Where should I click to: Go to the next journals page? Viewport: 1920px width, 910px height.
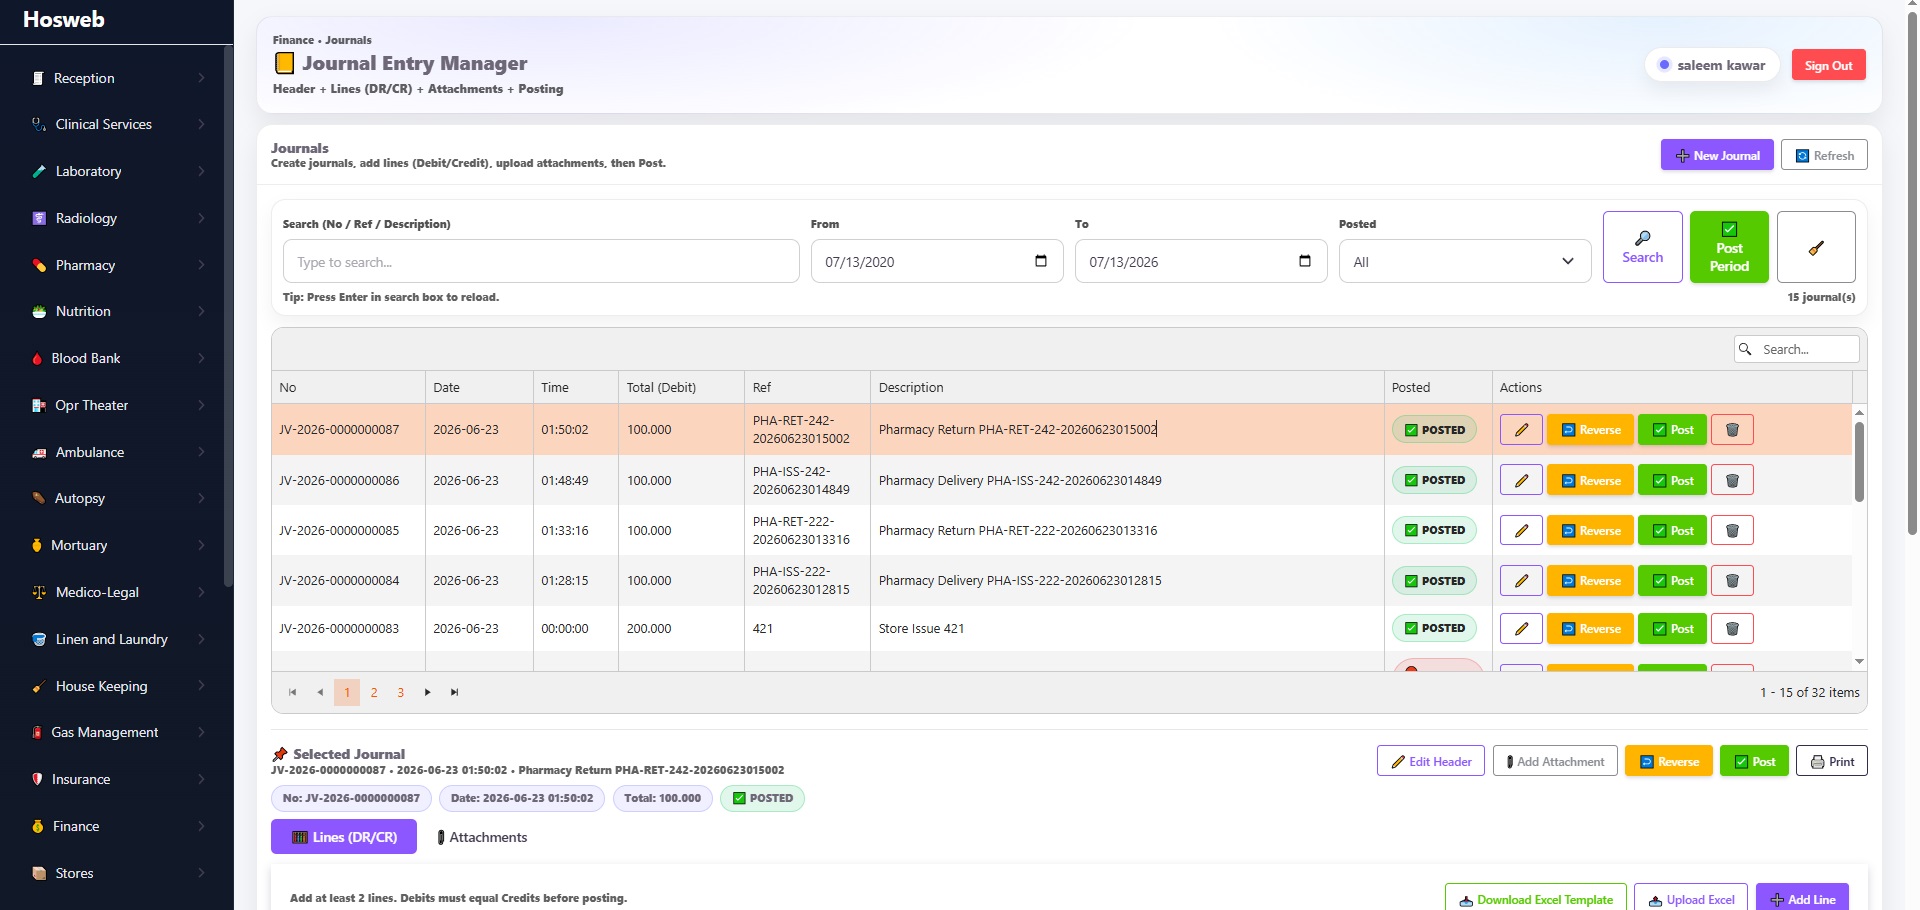coord(427,692)
